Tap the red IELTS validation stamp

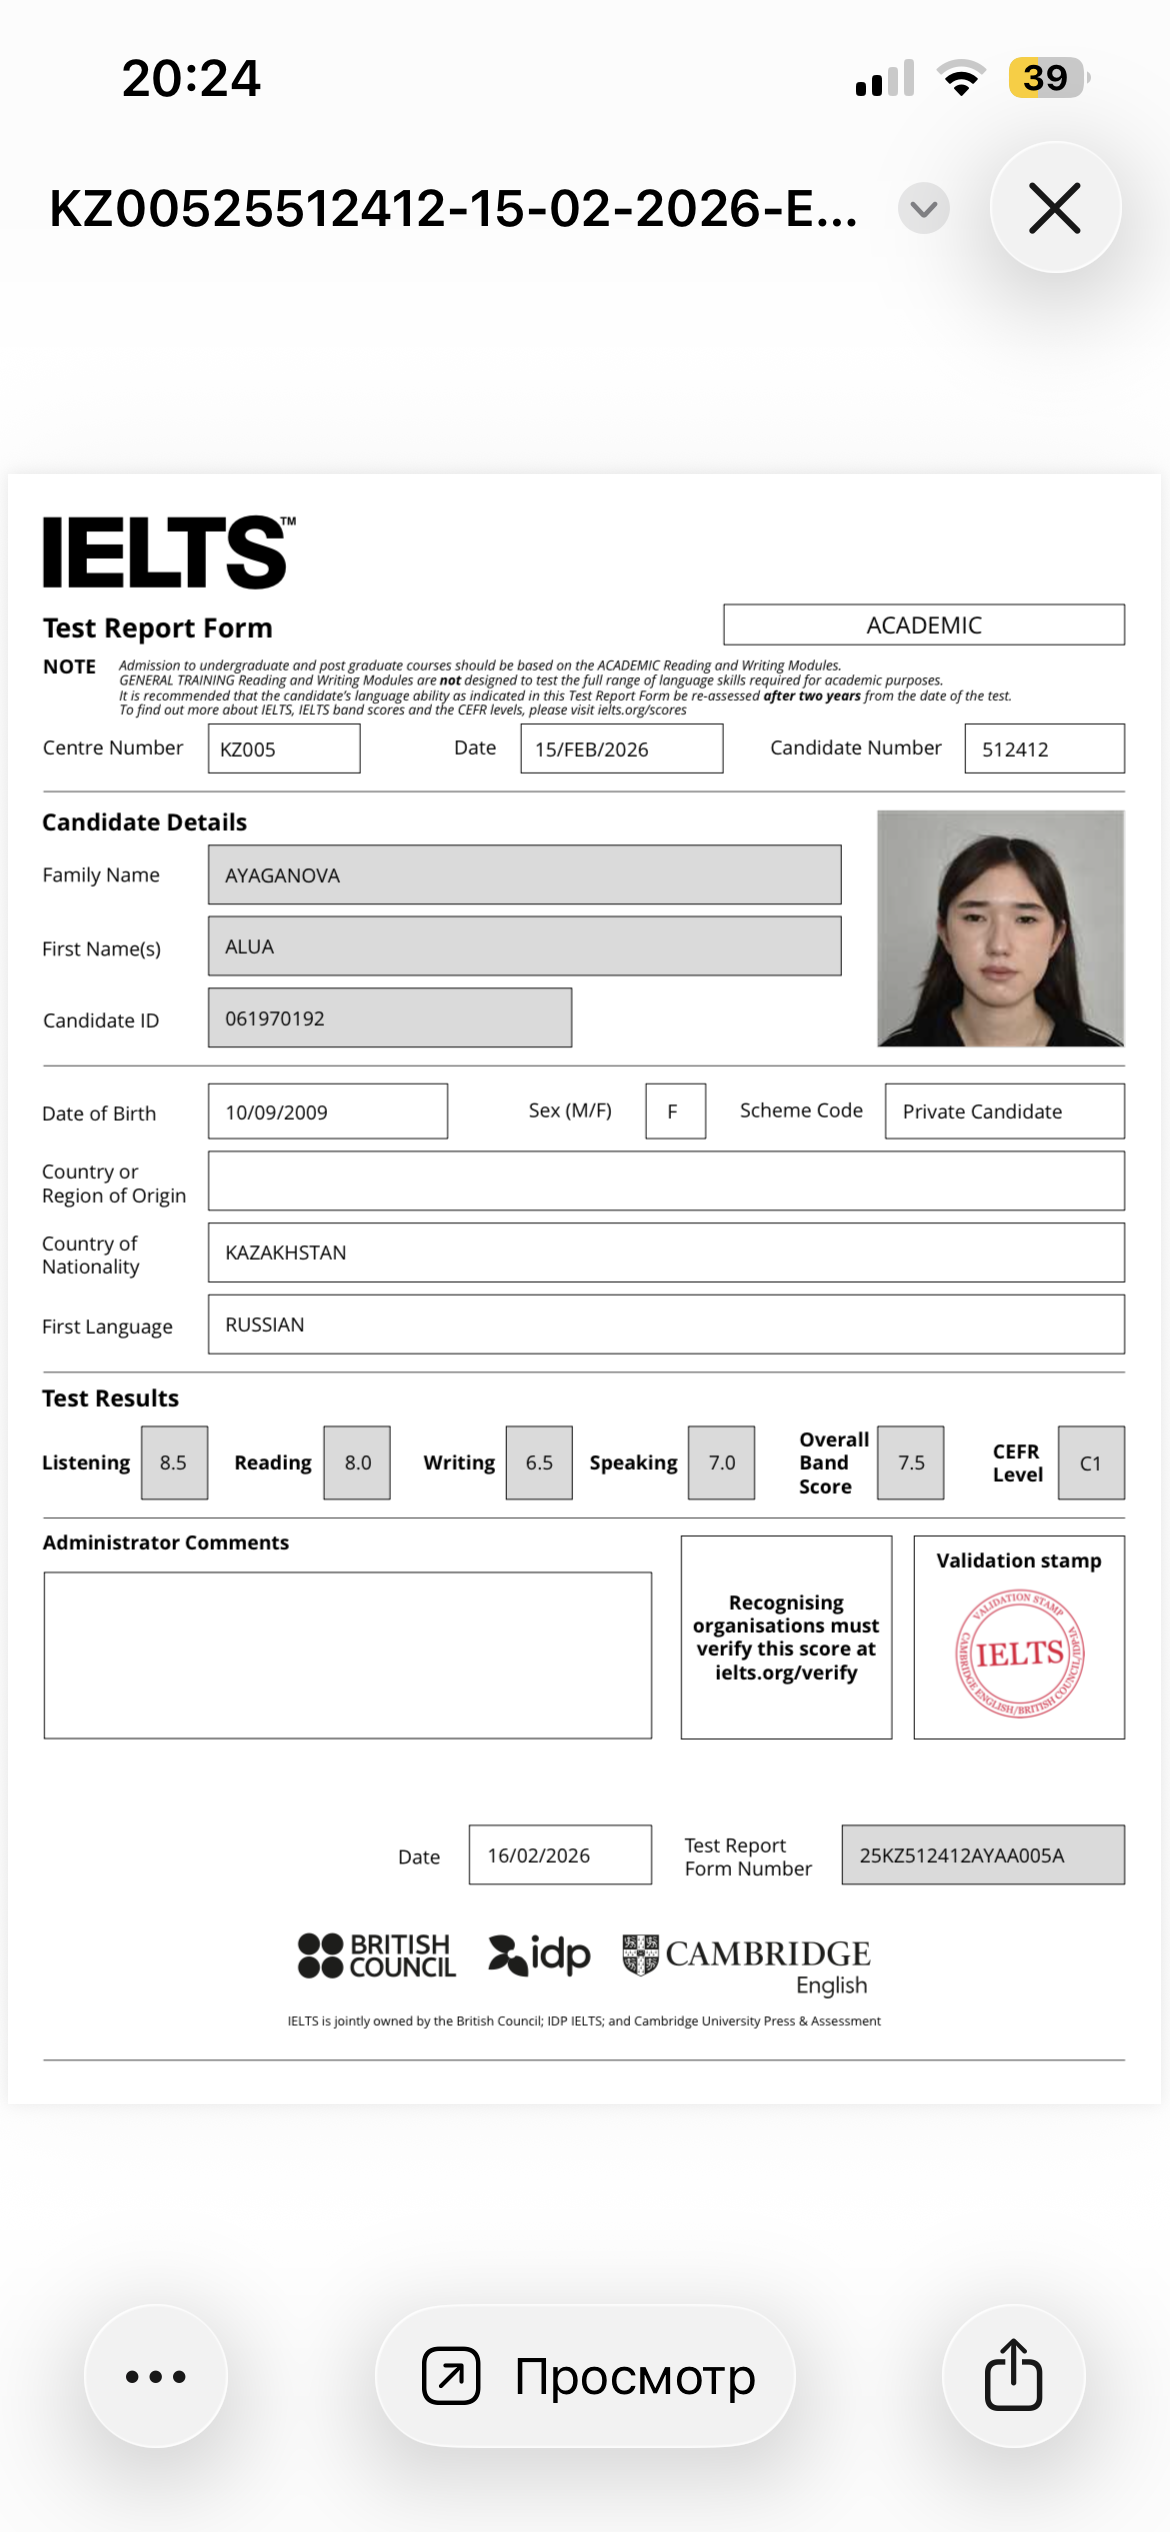pyautogui.click(x=1019, y=1653)
